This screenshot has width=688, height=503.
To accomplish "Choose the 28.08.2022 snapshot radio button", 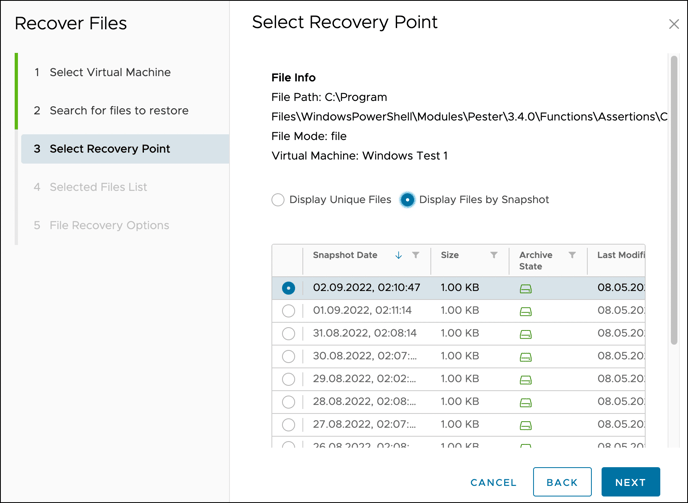I will 288,402.
